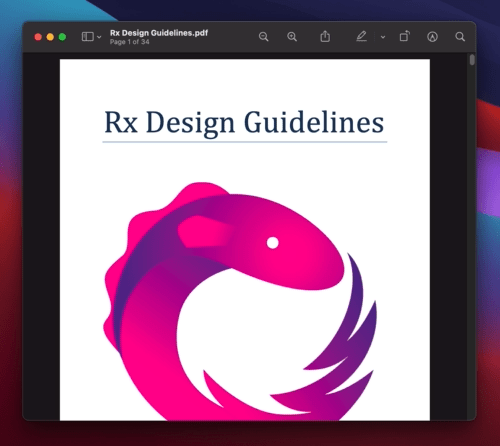Open the search magnifier in the toolbar
The width and height of the screenshot is (500, 446).
[460, 37]
